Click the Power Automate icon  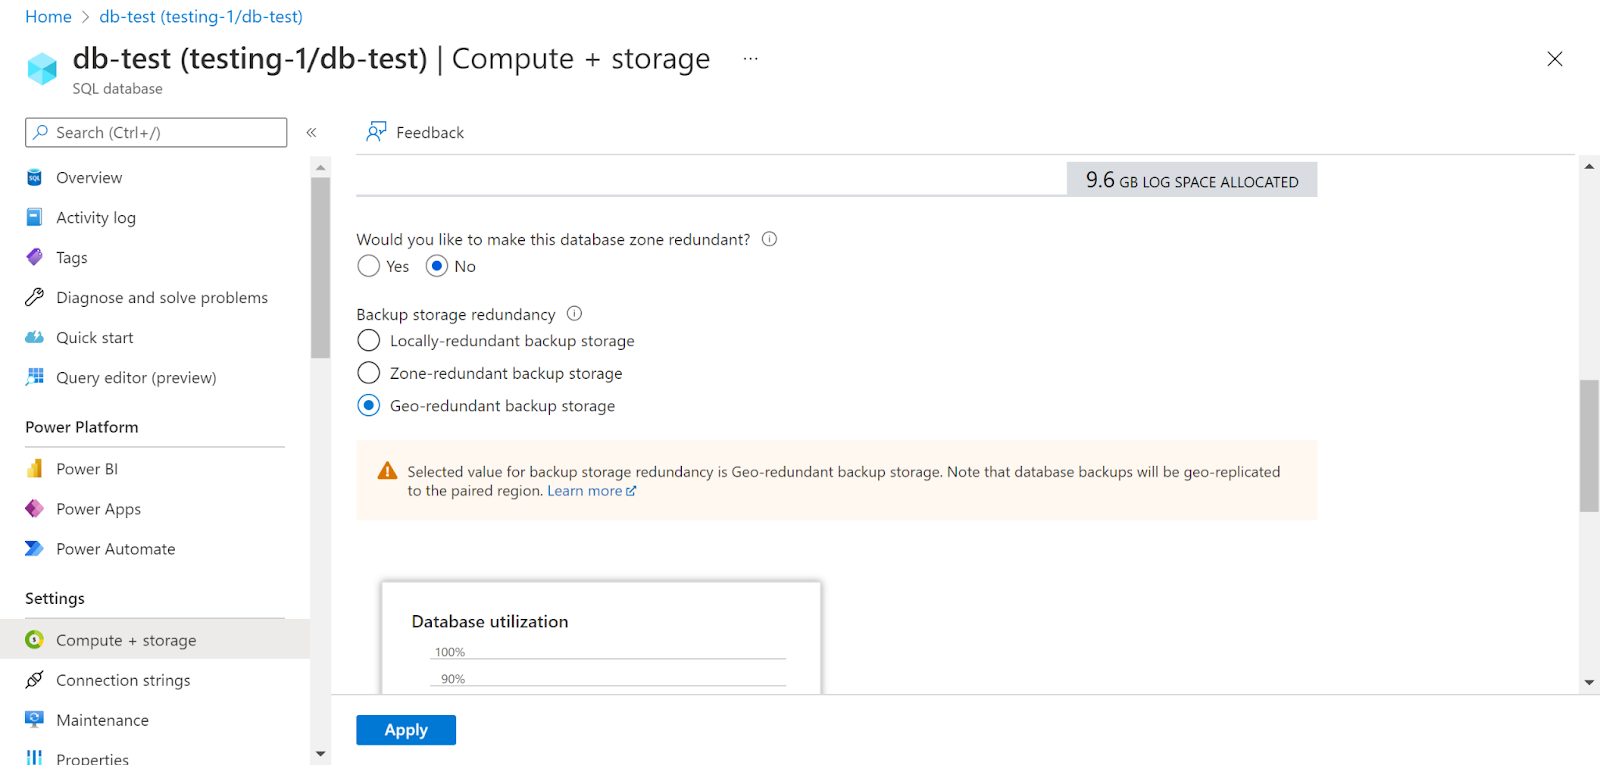click(34, 549)
